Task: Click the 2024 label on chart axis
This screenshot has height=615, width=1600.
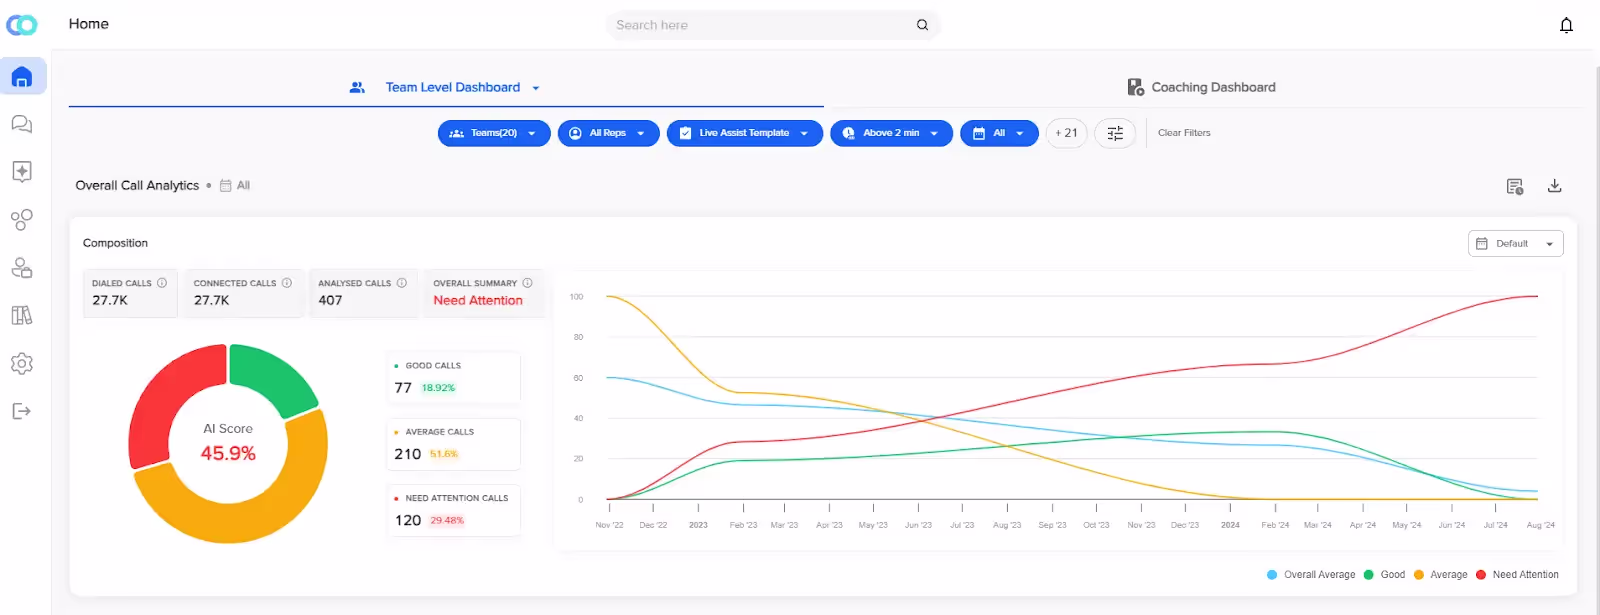Action: click(x=1230, y=525)
